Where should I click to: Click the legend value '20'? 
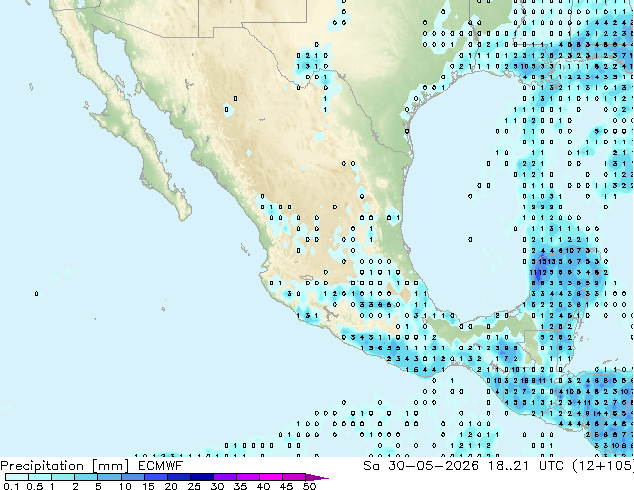point(171,486)
